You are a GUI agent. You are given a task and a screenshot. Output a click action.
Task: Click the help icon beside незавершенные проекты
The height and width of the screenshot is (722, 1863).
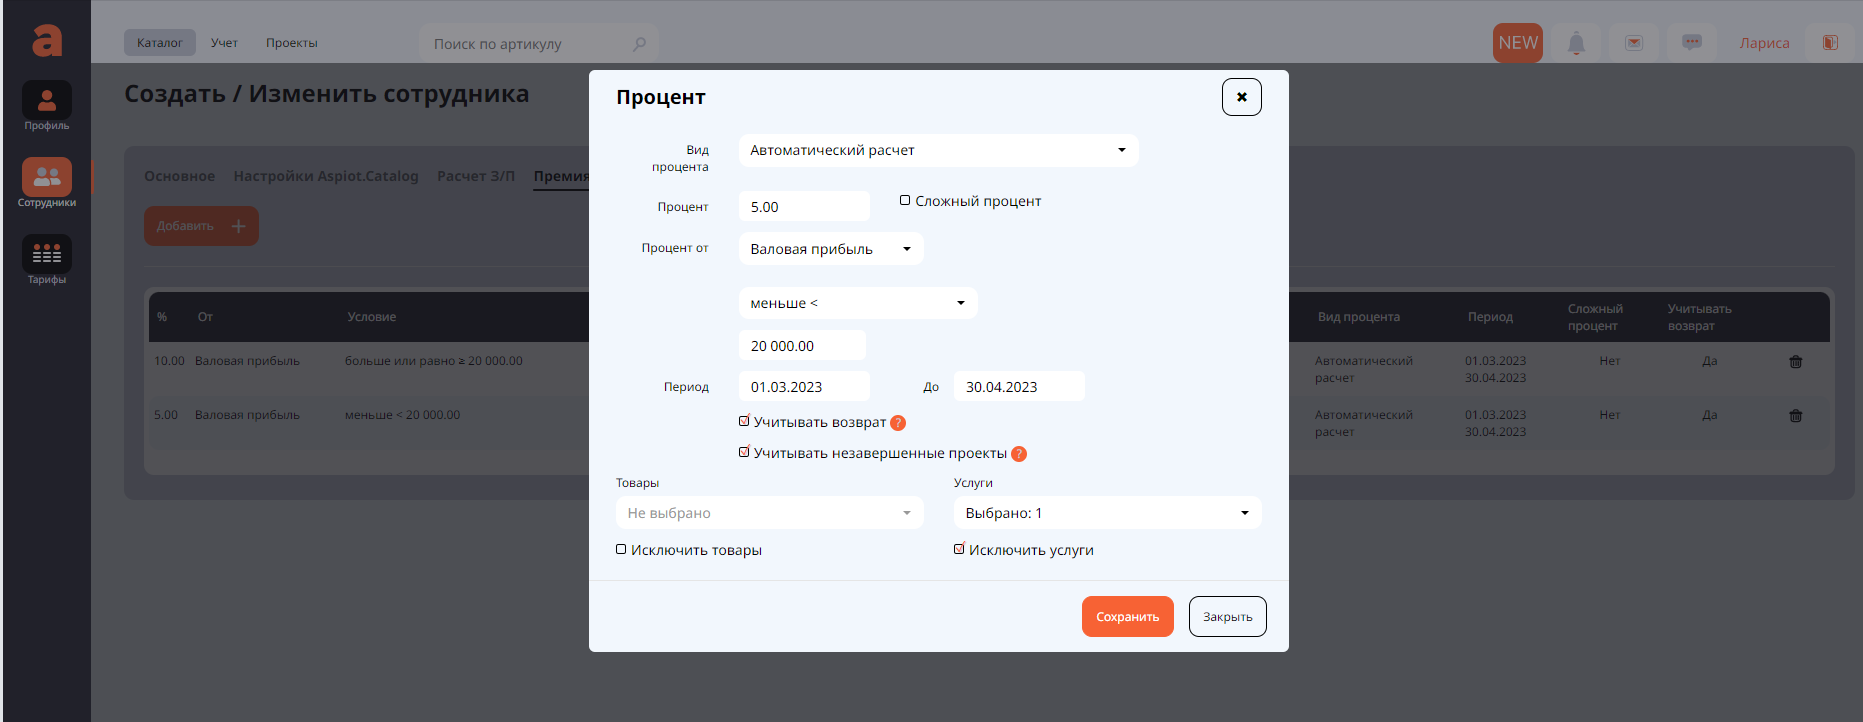(1019, 454)
